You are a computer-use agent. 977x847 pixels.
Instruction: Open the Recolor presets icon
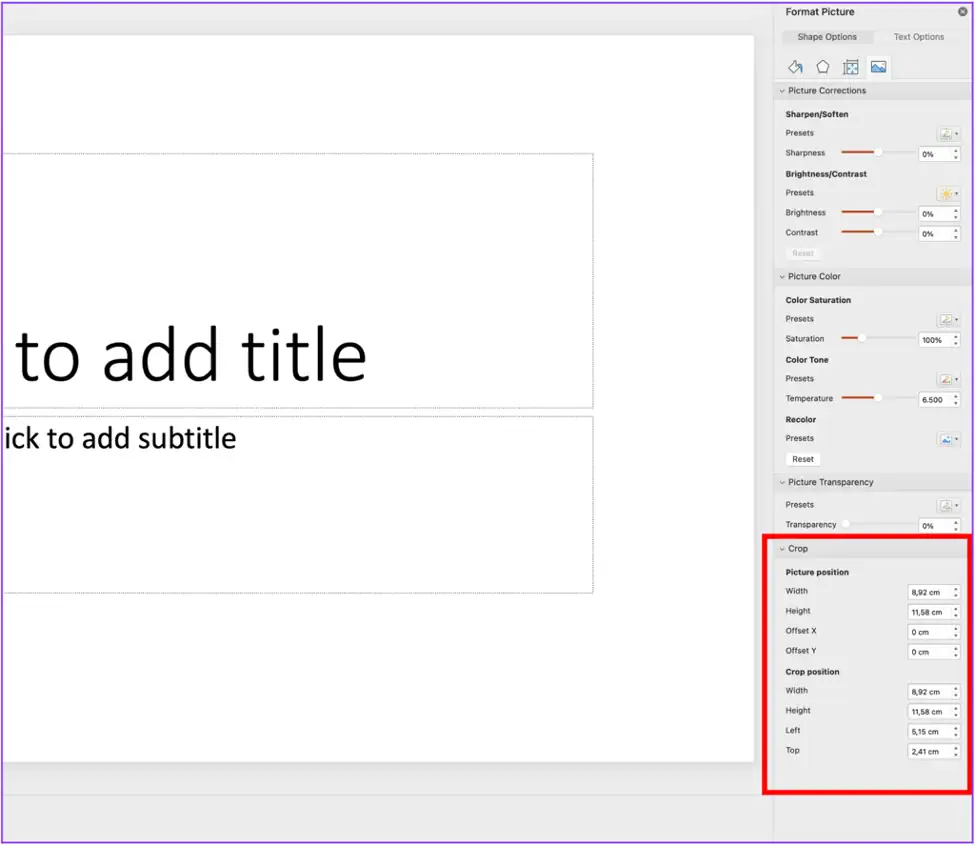(947, 438)
